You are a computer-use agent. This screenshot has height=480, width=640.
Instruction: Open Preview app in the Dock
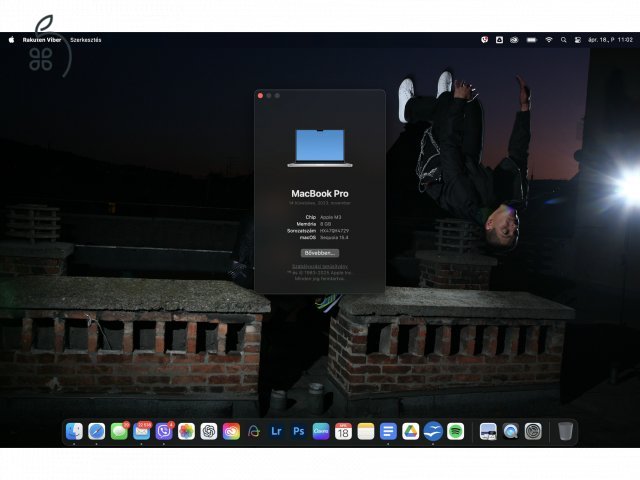488,431
